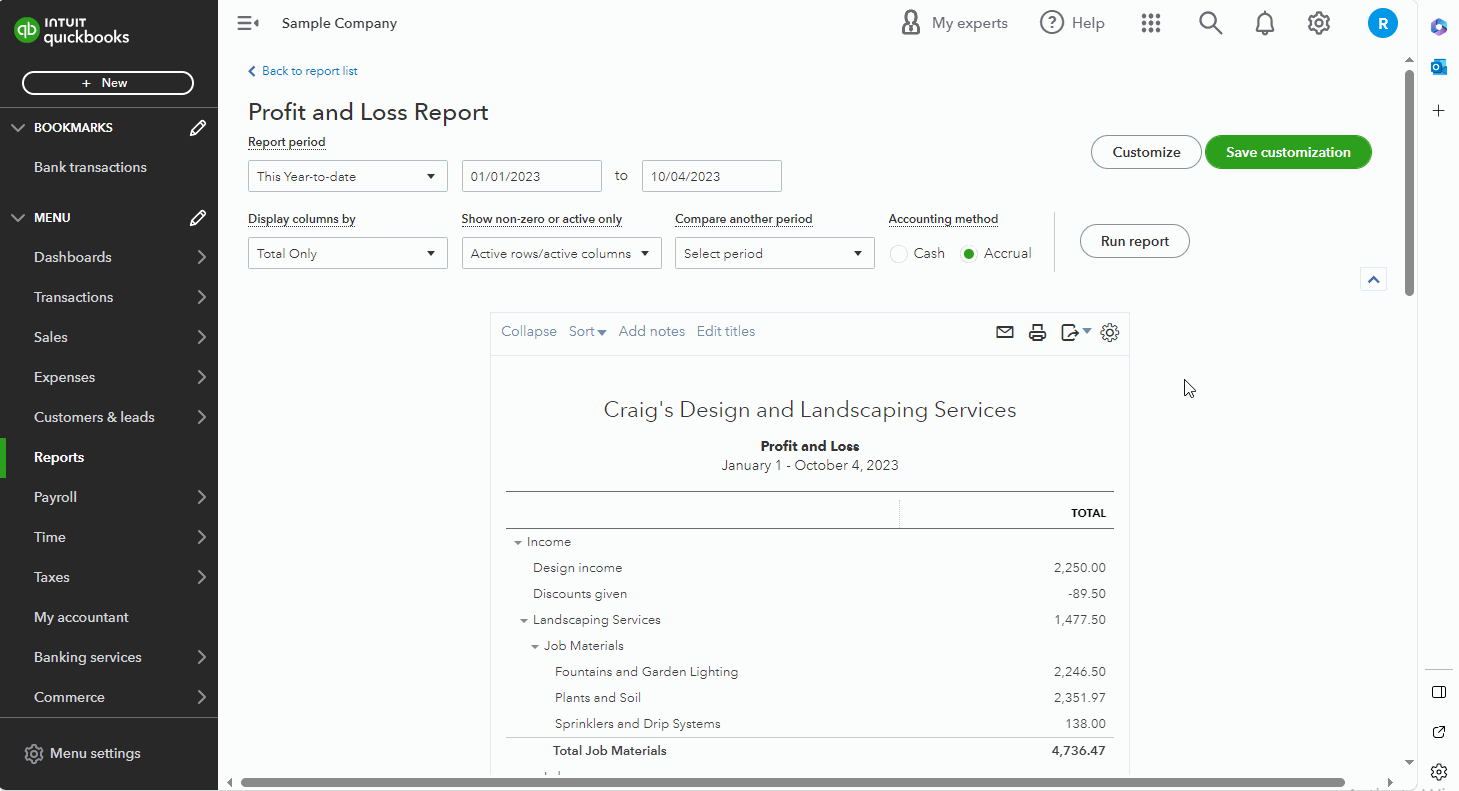
Task: Click the edit pencil next to BOOKMARKS
Action: (x=197, y=127)
